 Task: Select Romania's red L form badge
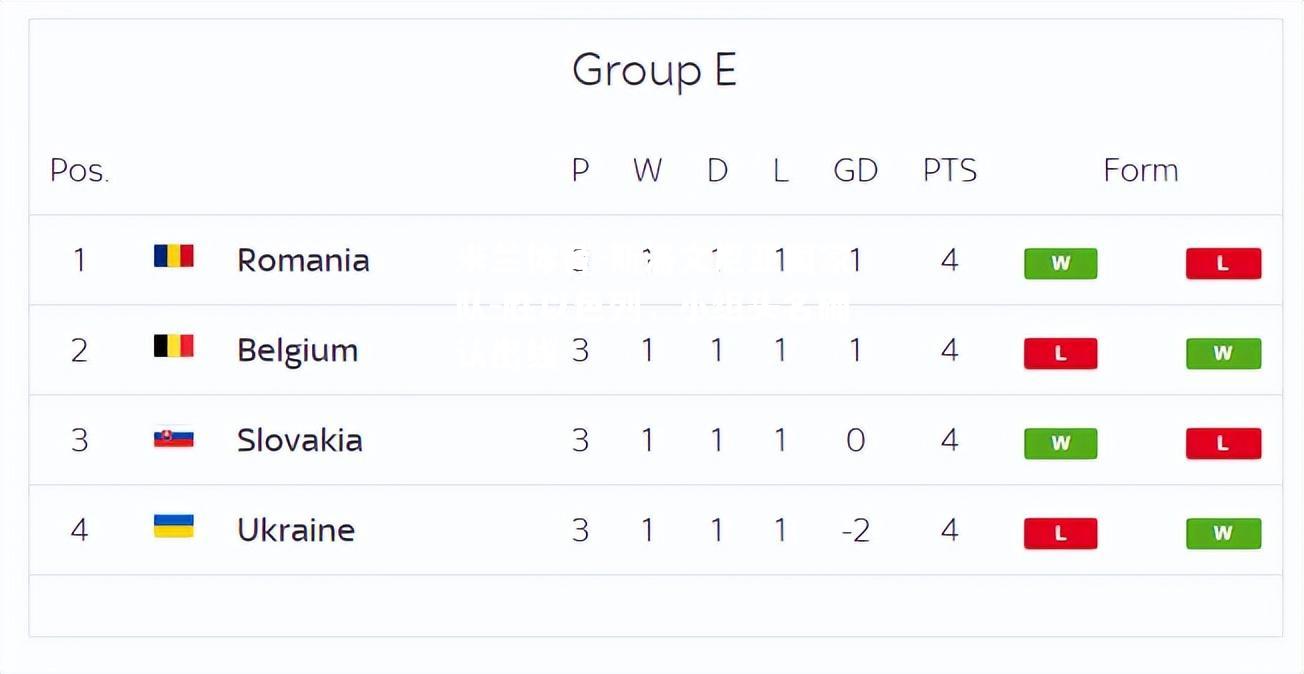(1223, 264)
